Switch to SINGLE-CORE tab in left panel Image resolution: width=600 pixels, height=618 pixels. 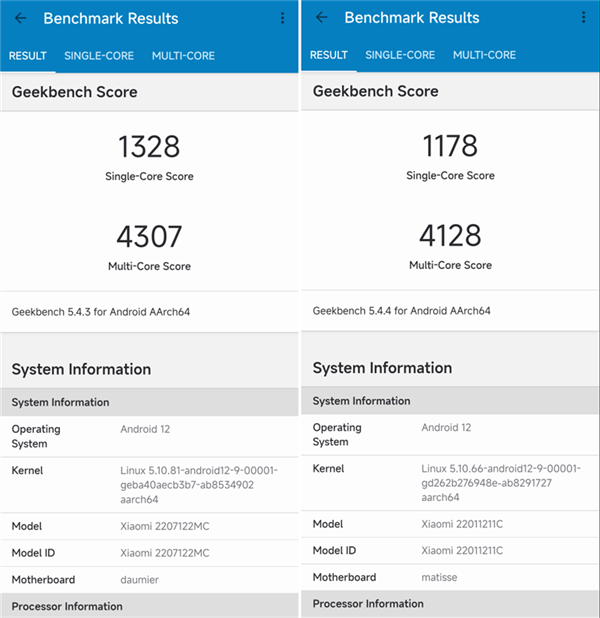(99, 56)
